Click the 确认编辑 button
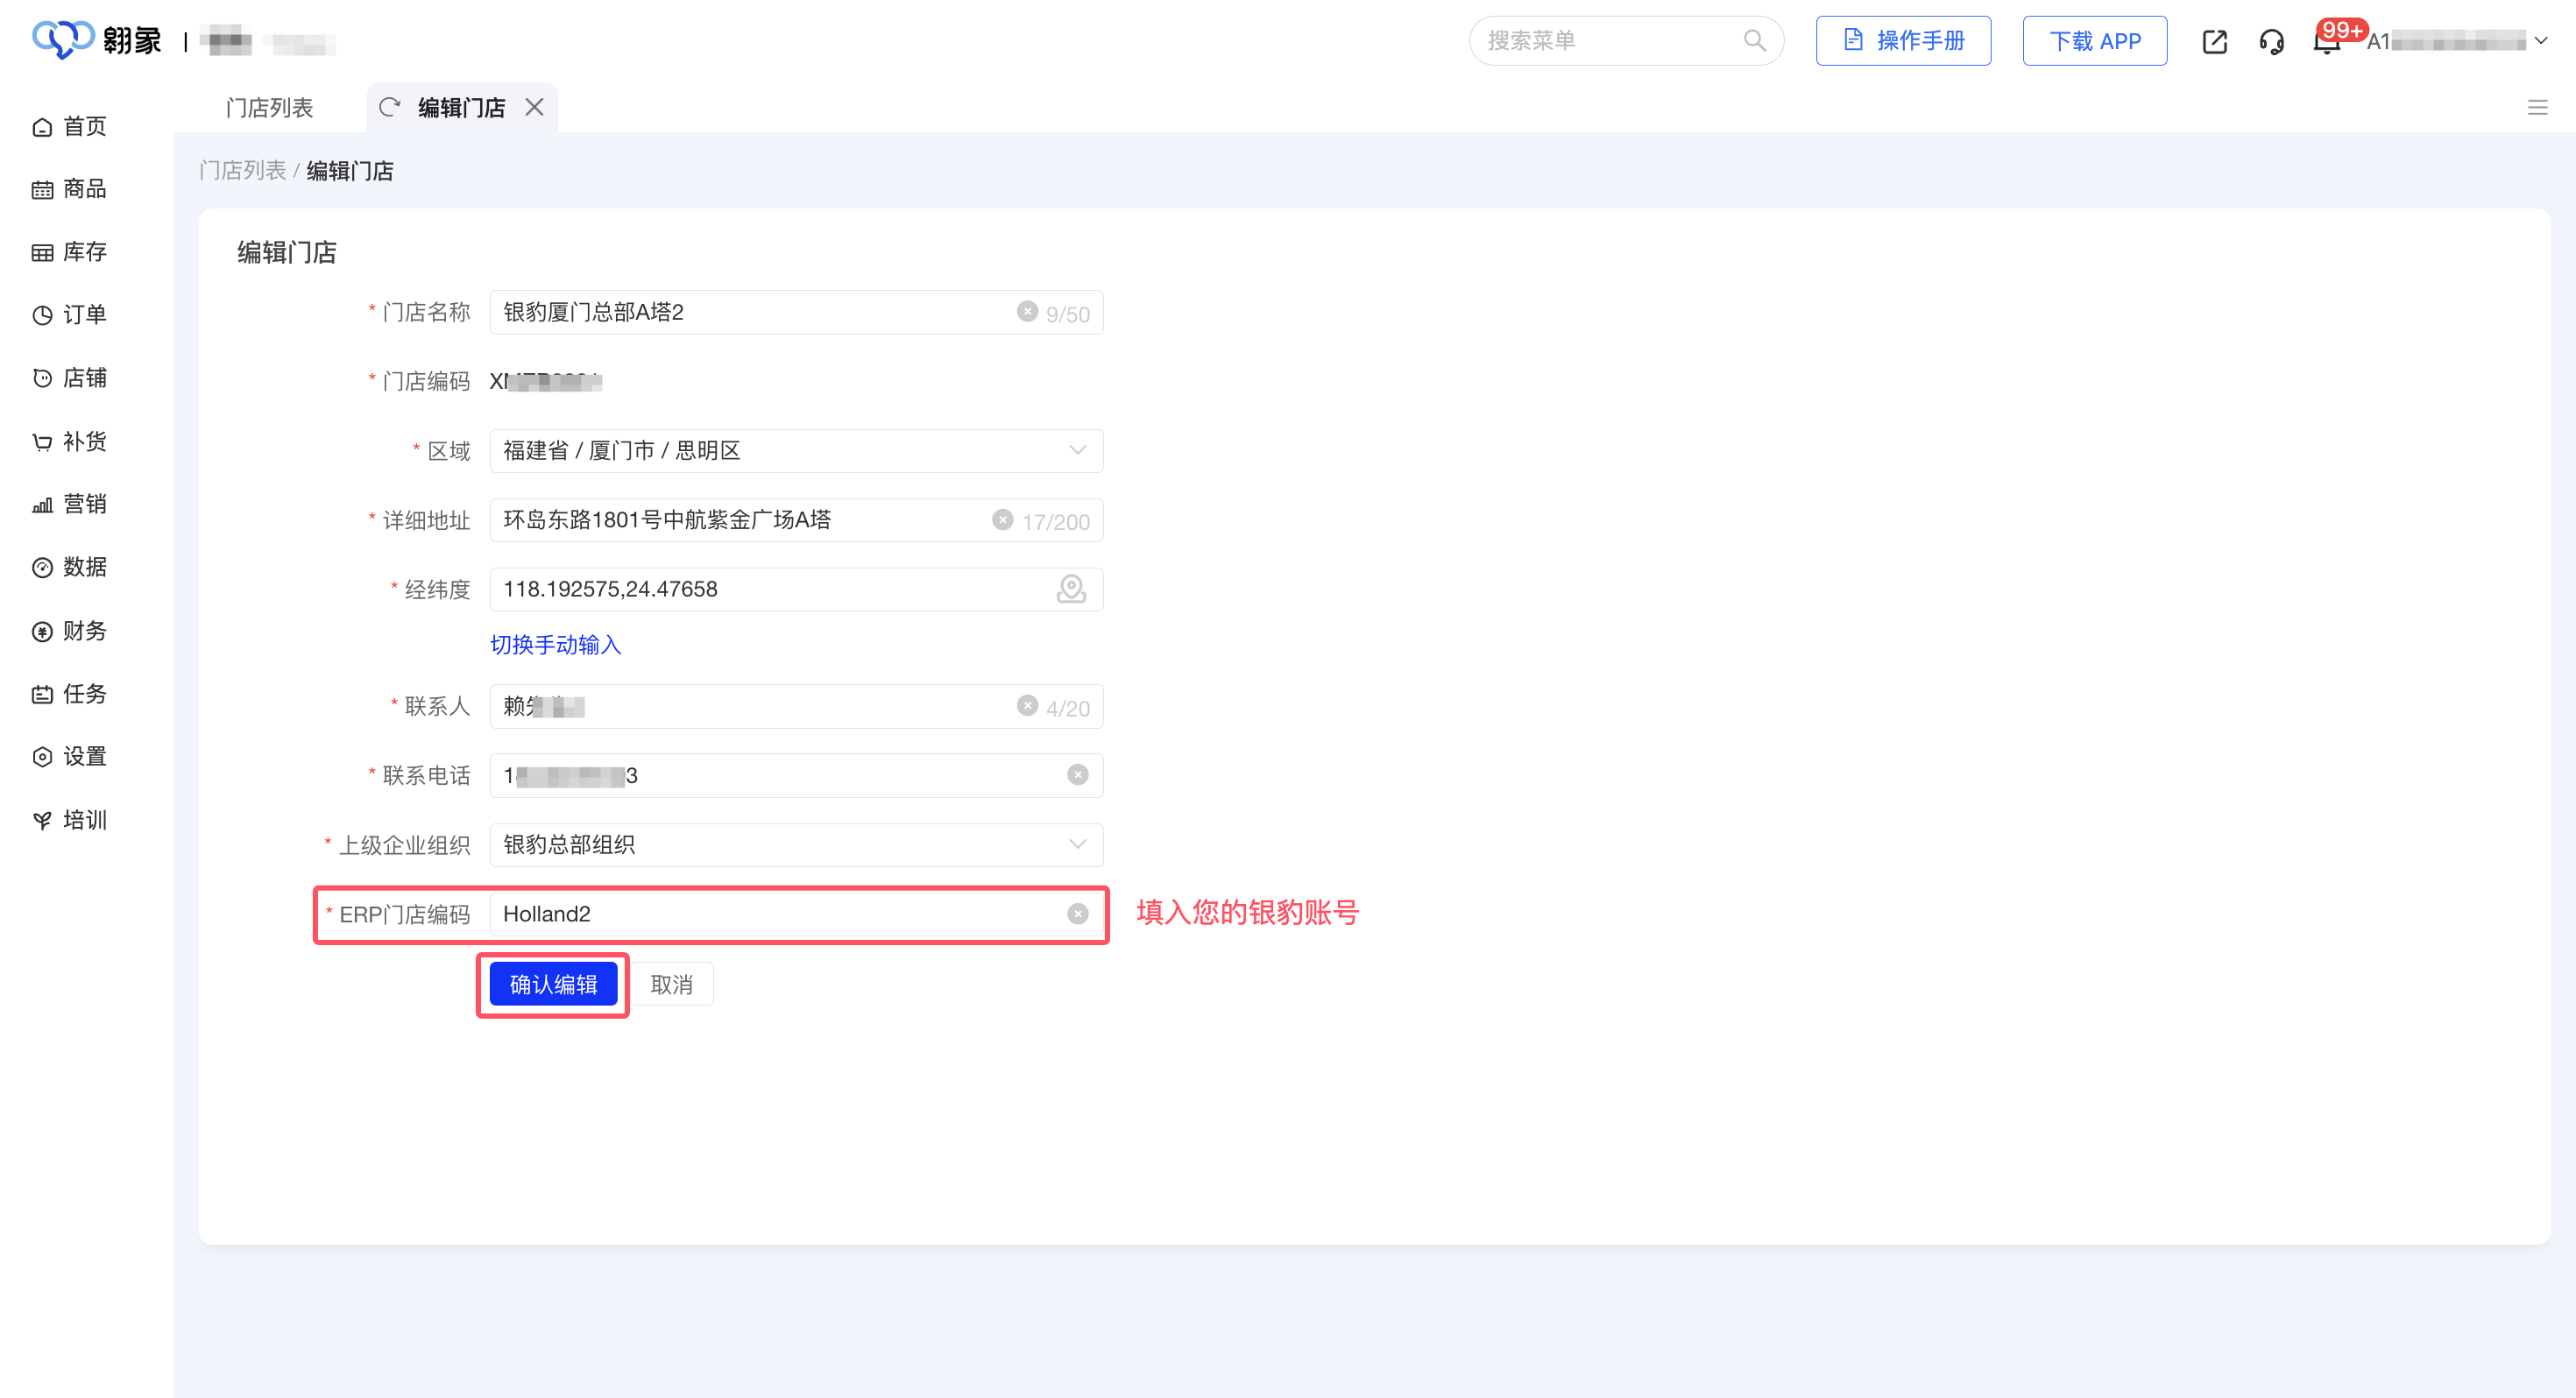 tap(553, 985)
